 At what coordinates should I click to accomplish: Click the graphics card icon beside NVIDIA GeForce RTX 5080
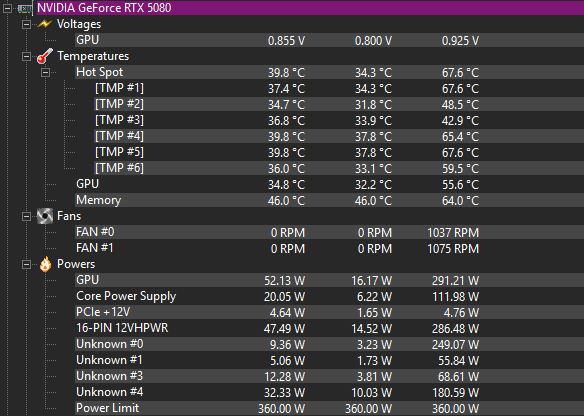[x=25, y=8]
